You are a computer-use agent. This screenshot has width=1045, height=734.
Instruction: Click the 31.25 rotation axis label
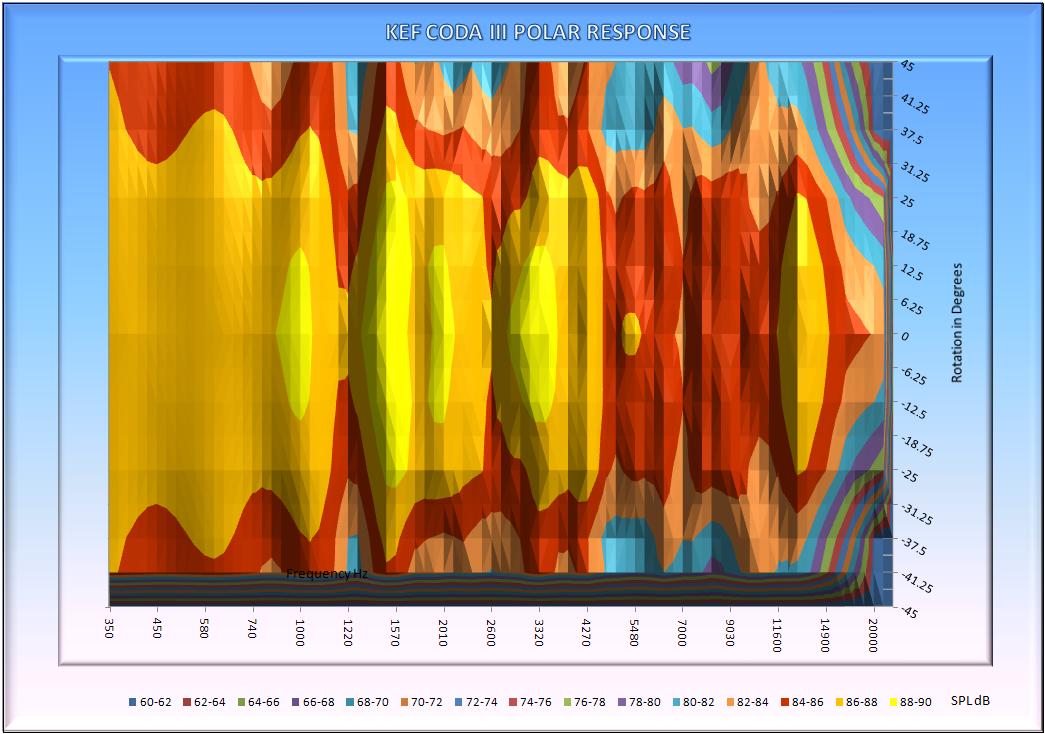[x=916, y=173]
